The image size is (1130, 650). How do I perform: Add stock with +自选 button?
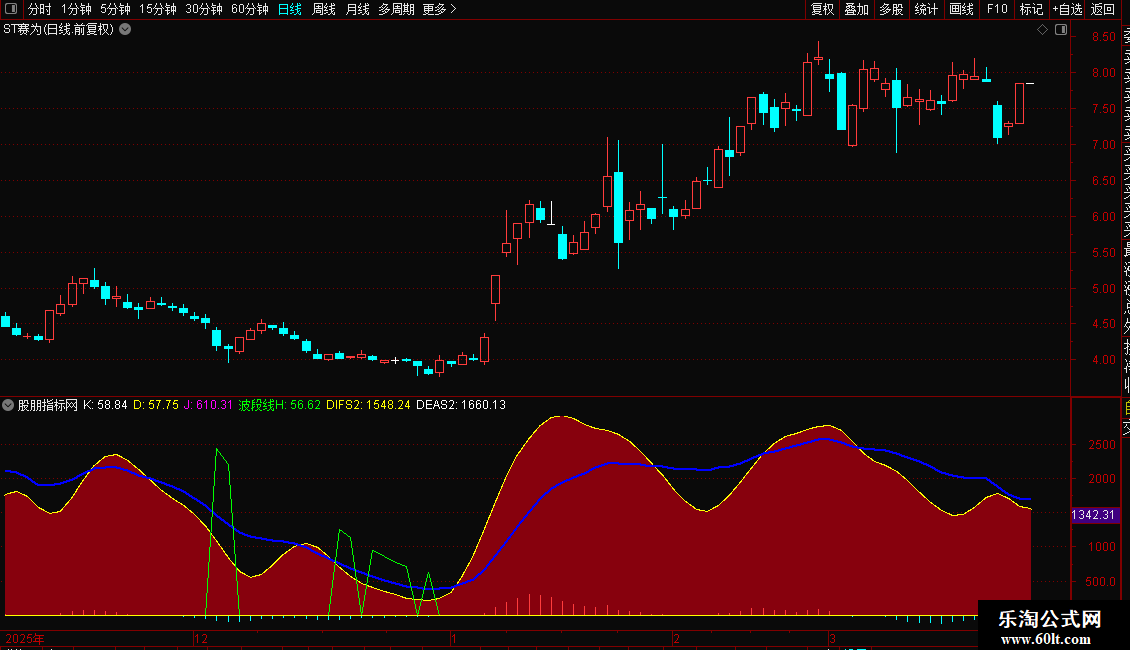(1068, 9)
